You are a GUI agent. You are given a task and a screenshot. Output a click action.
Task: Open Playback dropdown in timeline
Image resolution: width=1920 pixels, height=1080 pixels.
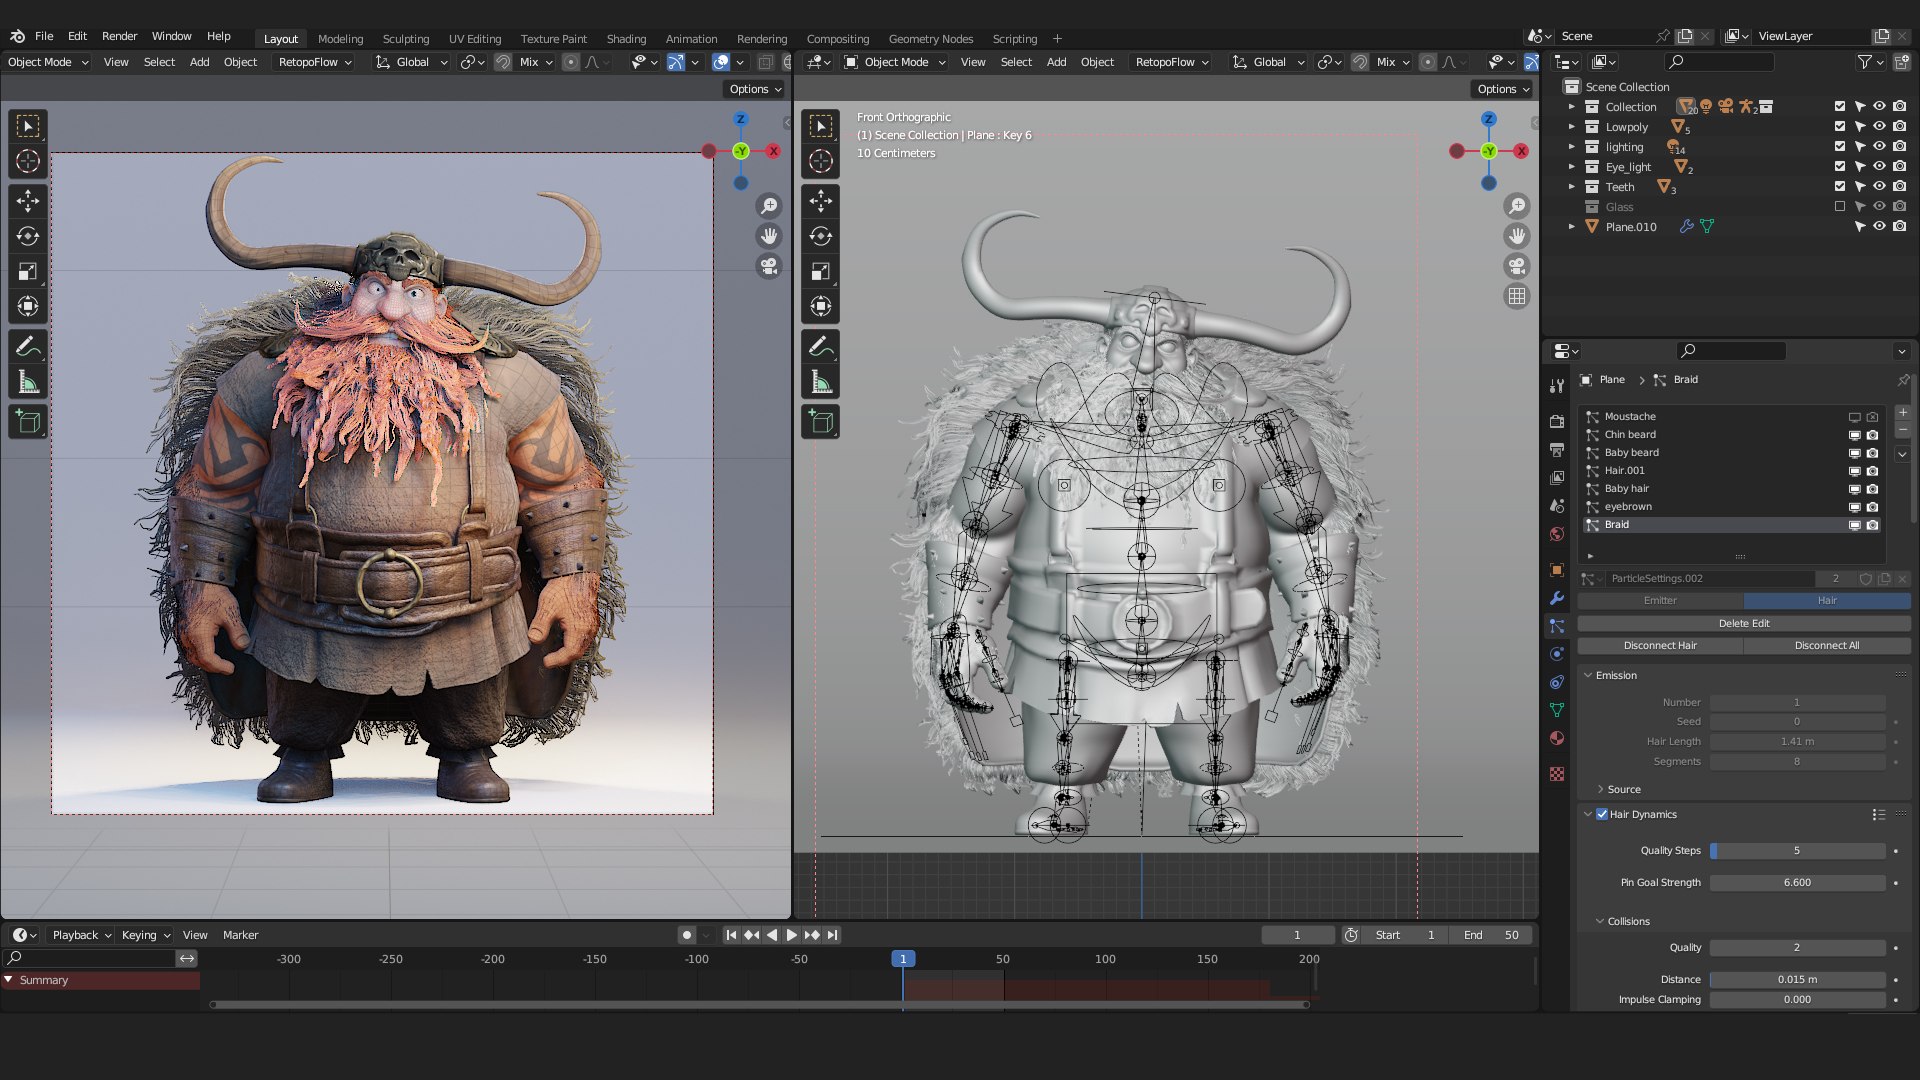tap(81, 935)
